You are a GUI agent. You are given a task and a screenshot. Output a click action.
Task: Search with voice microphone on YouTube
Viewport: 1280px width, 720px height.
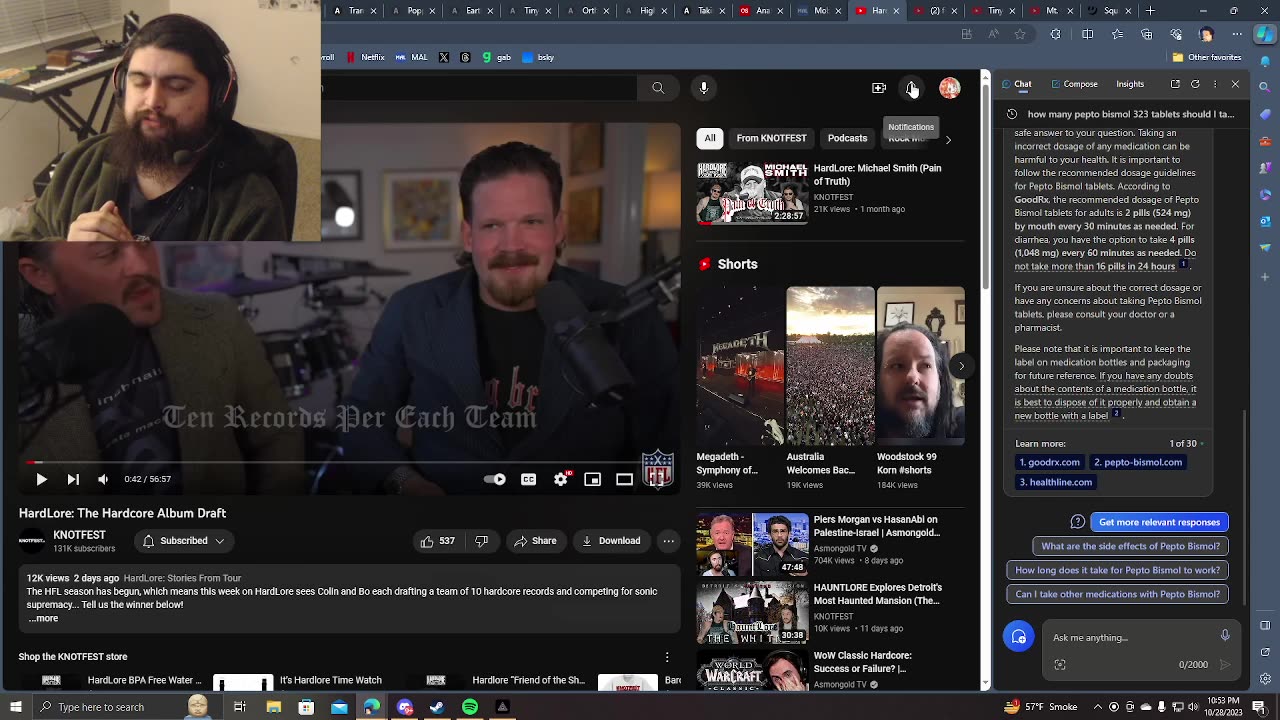[704, 88]
